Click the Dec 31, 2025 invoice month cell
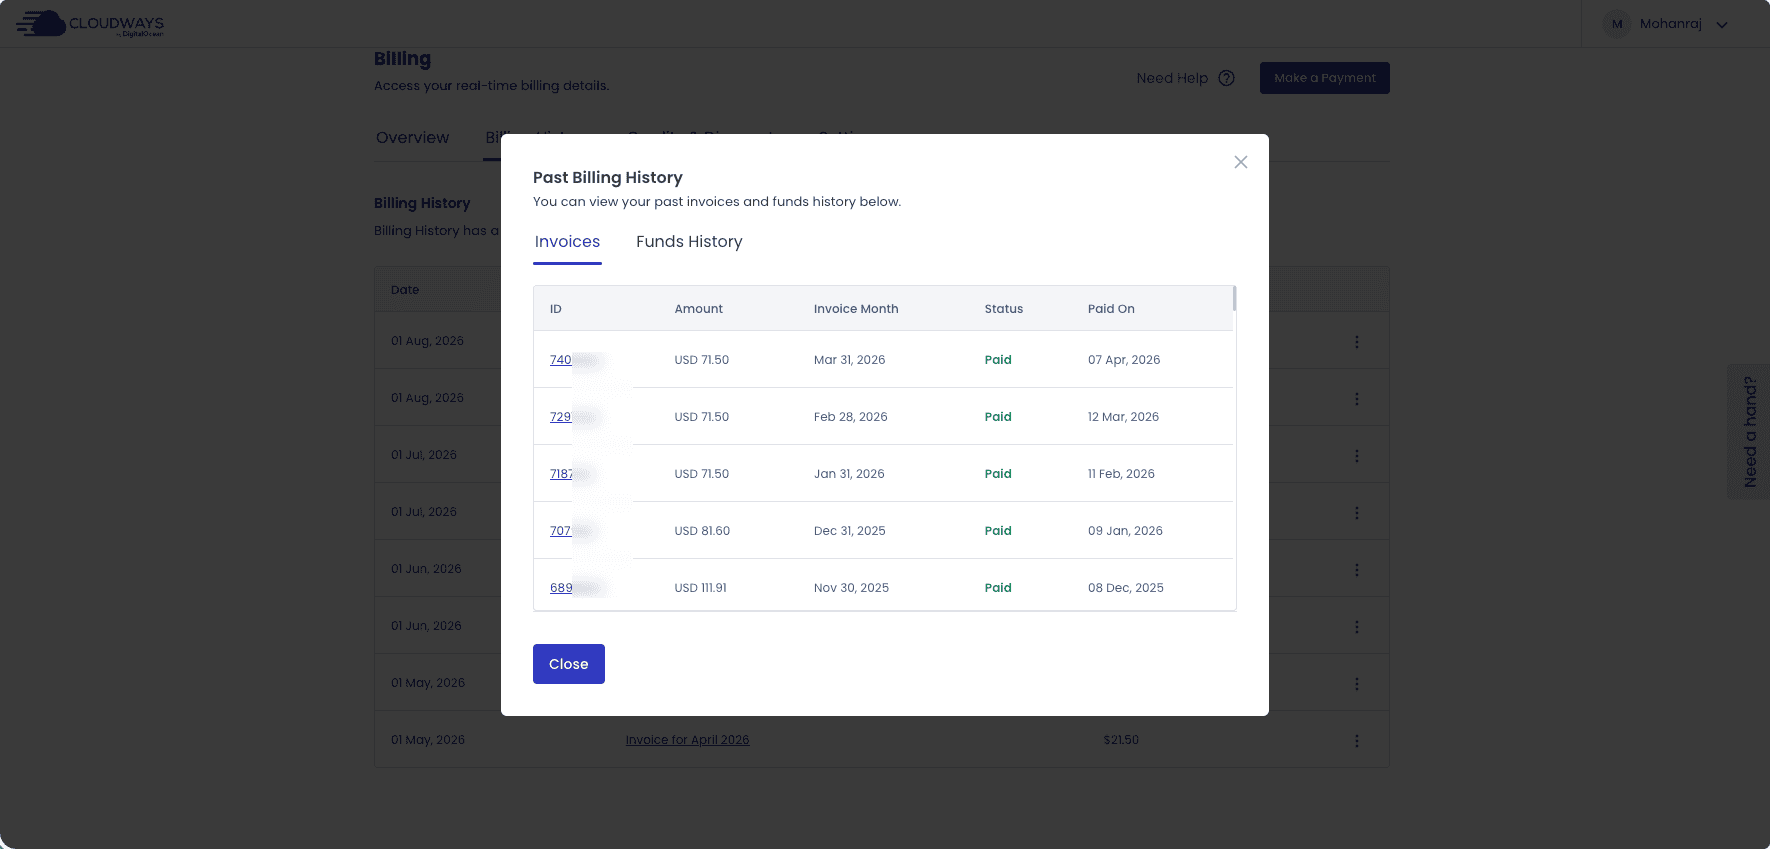Screen dimensions: 1770x849 tap(849, 531)
